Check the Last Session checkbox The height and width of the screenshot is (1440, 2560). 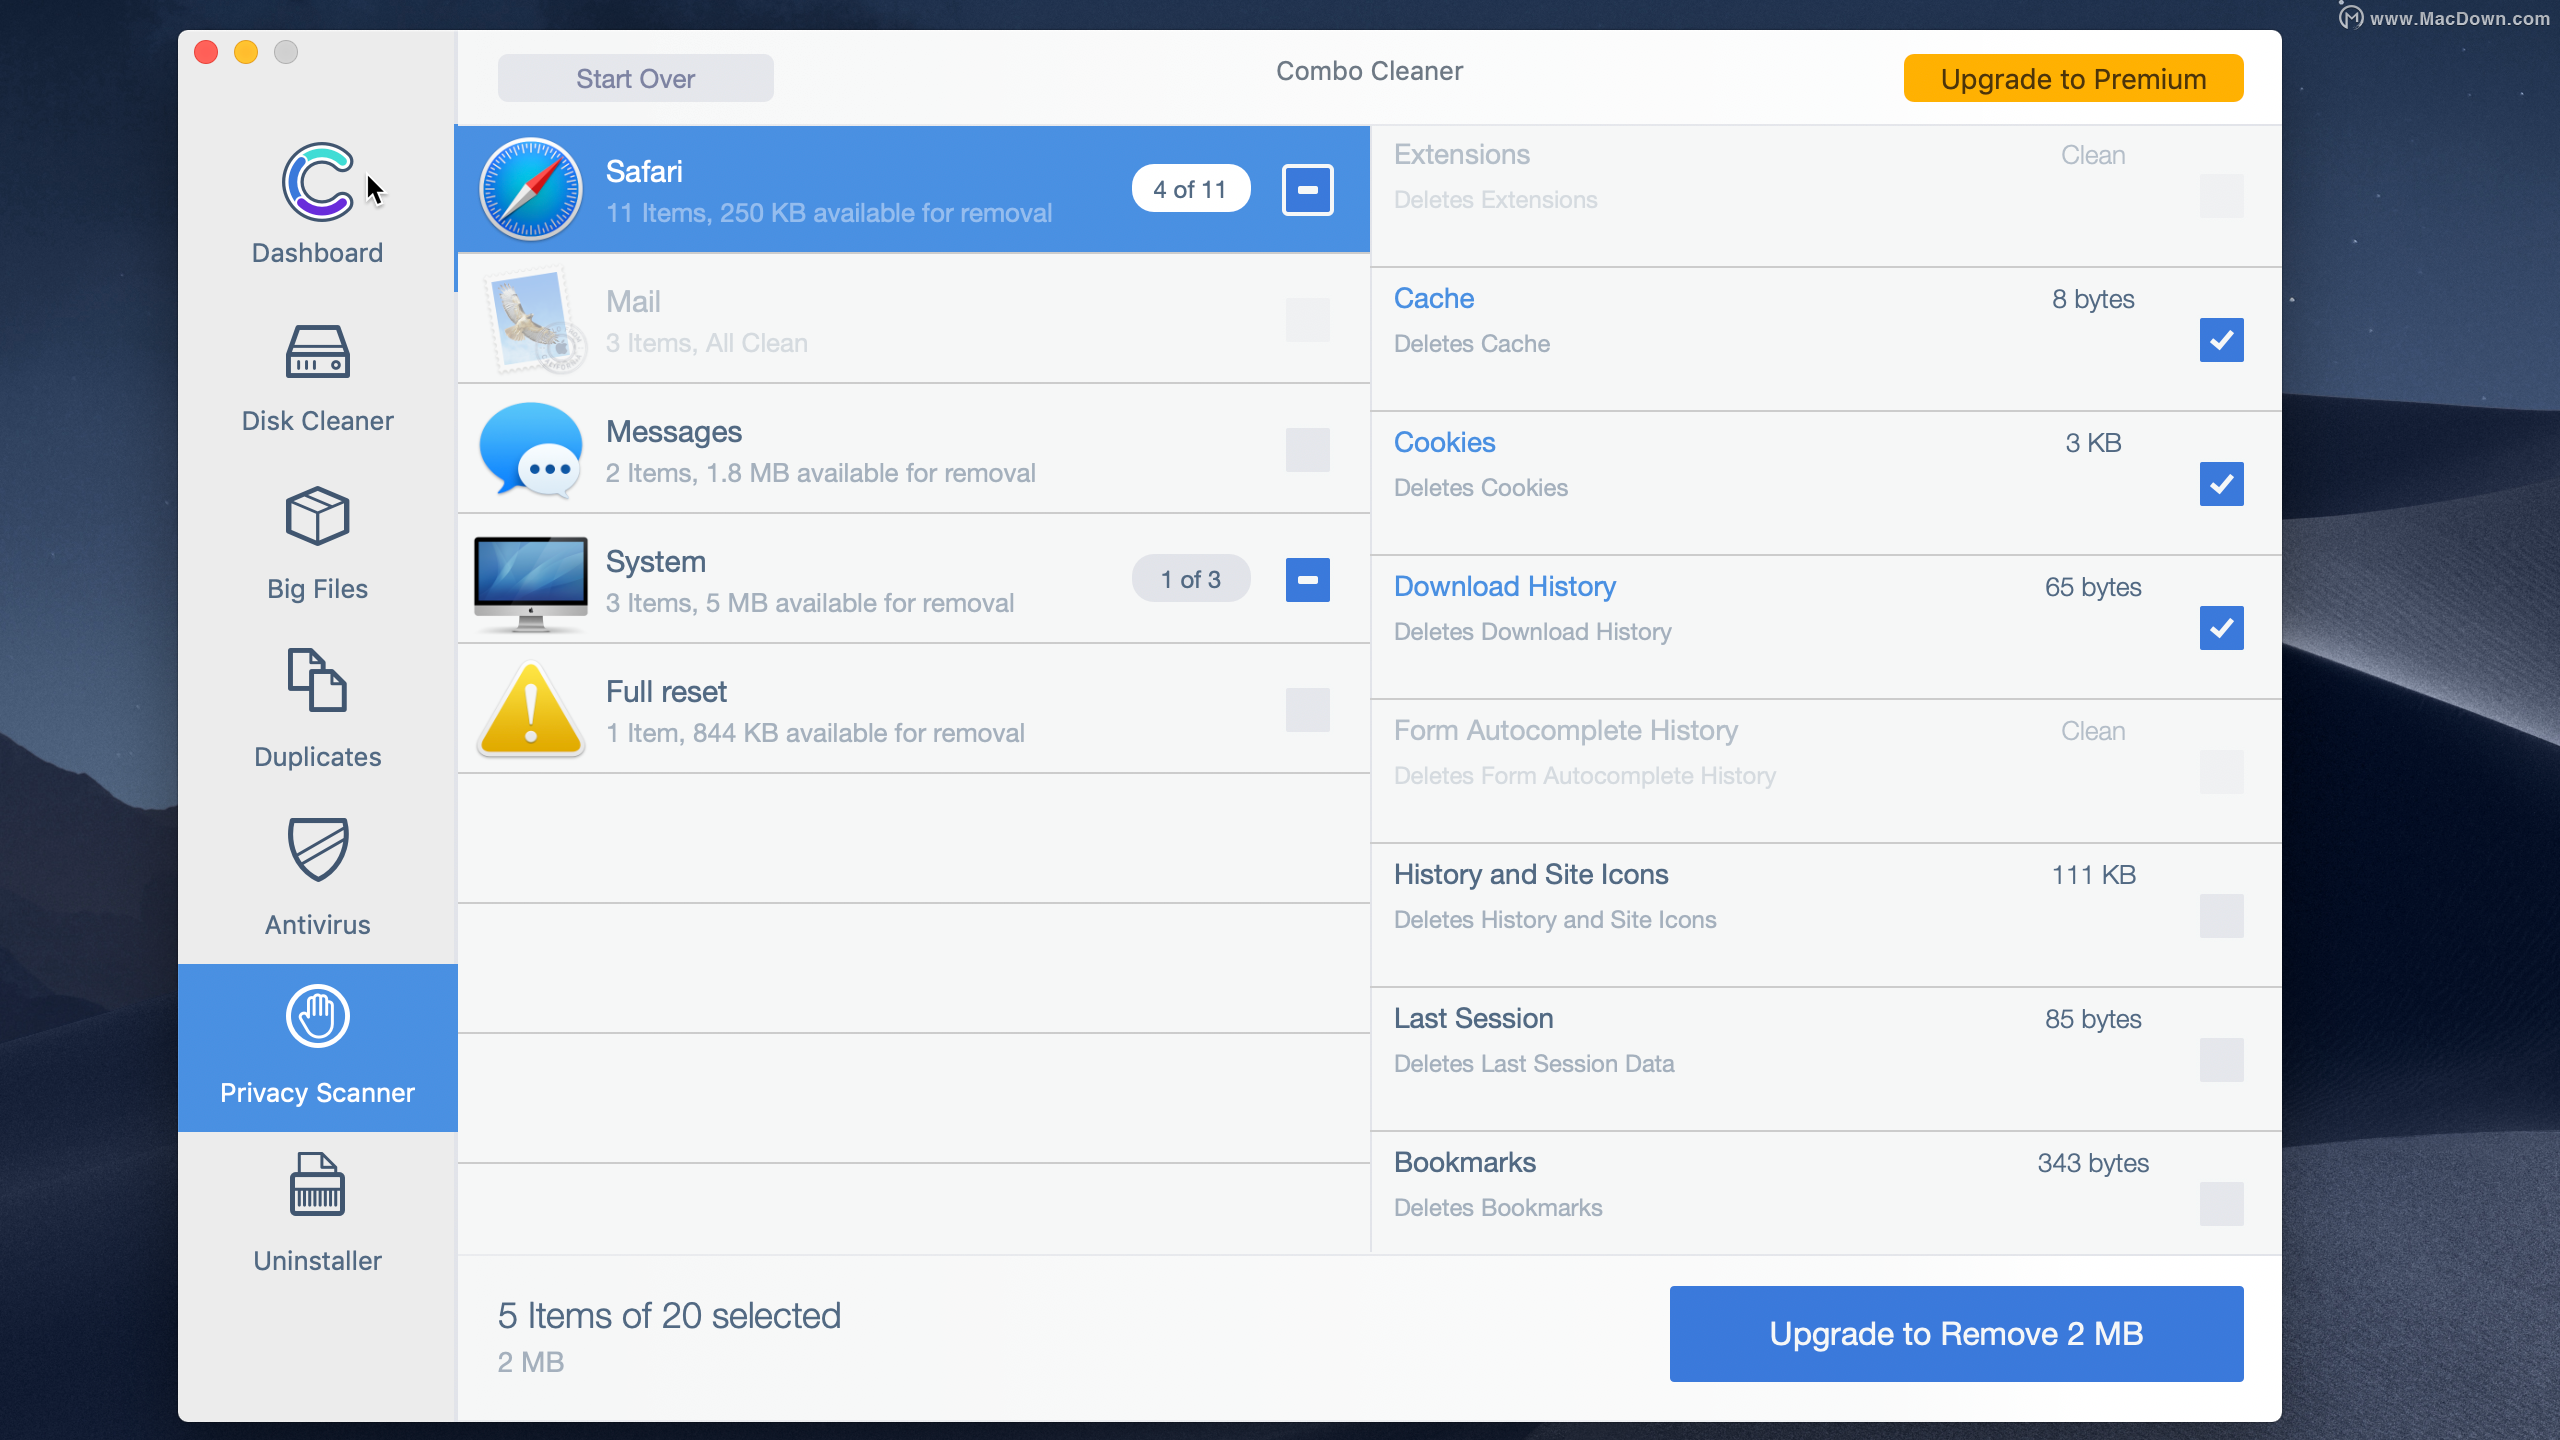click(x=2222, y=1060)
